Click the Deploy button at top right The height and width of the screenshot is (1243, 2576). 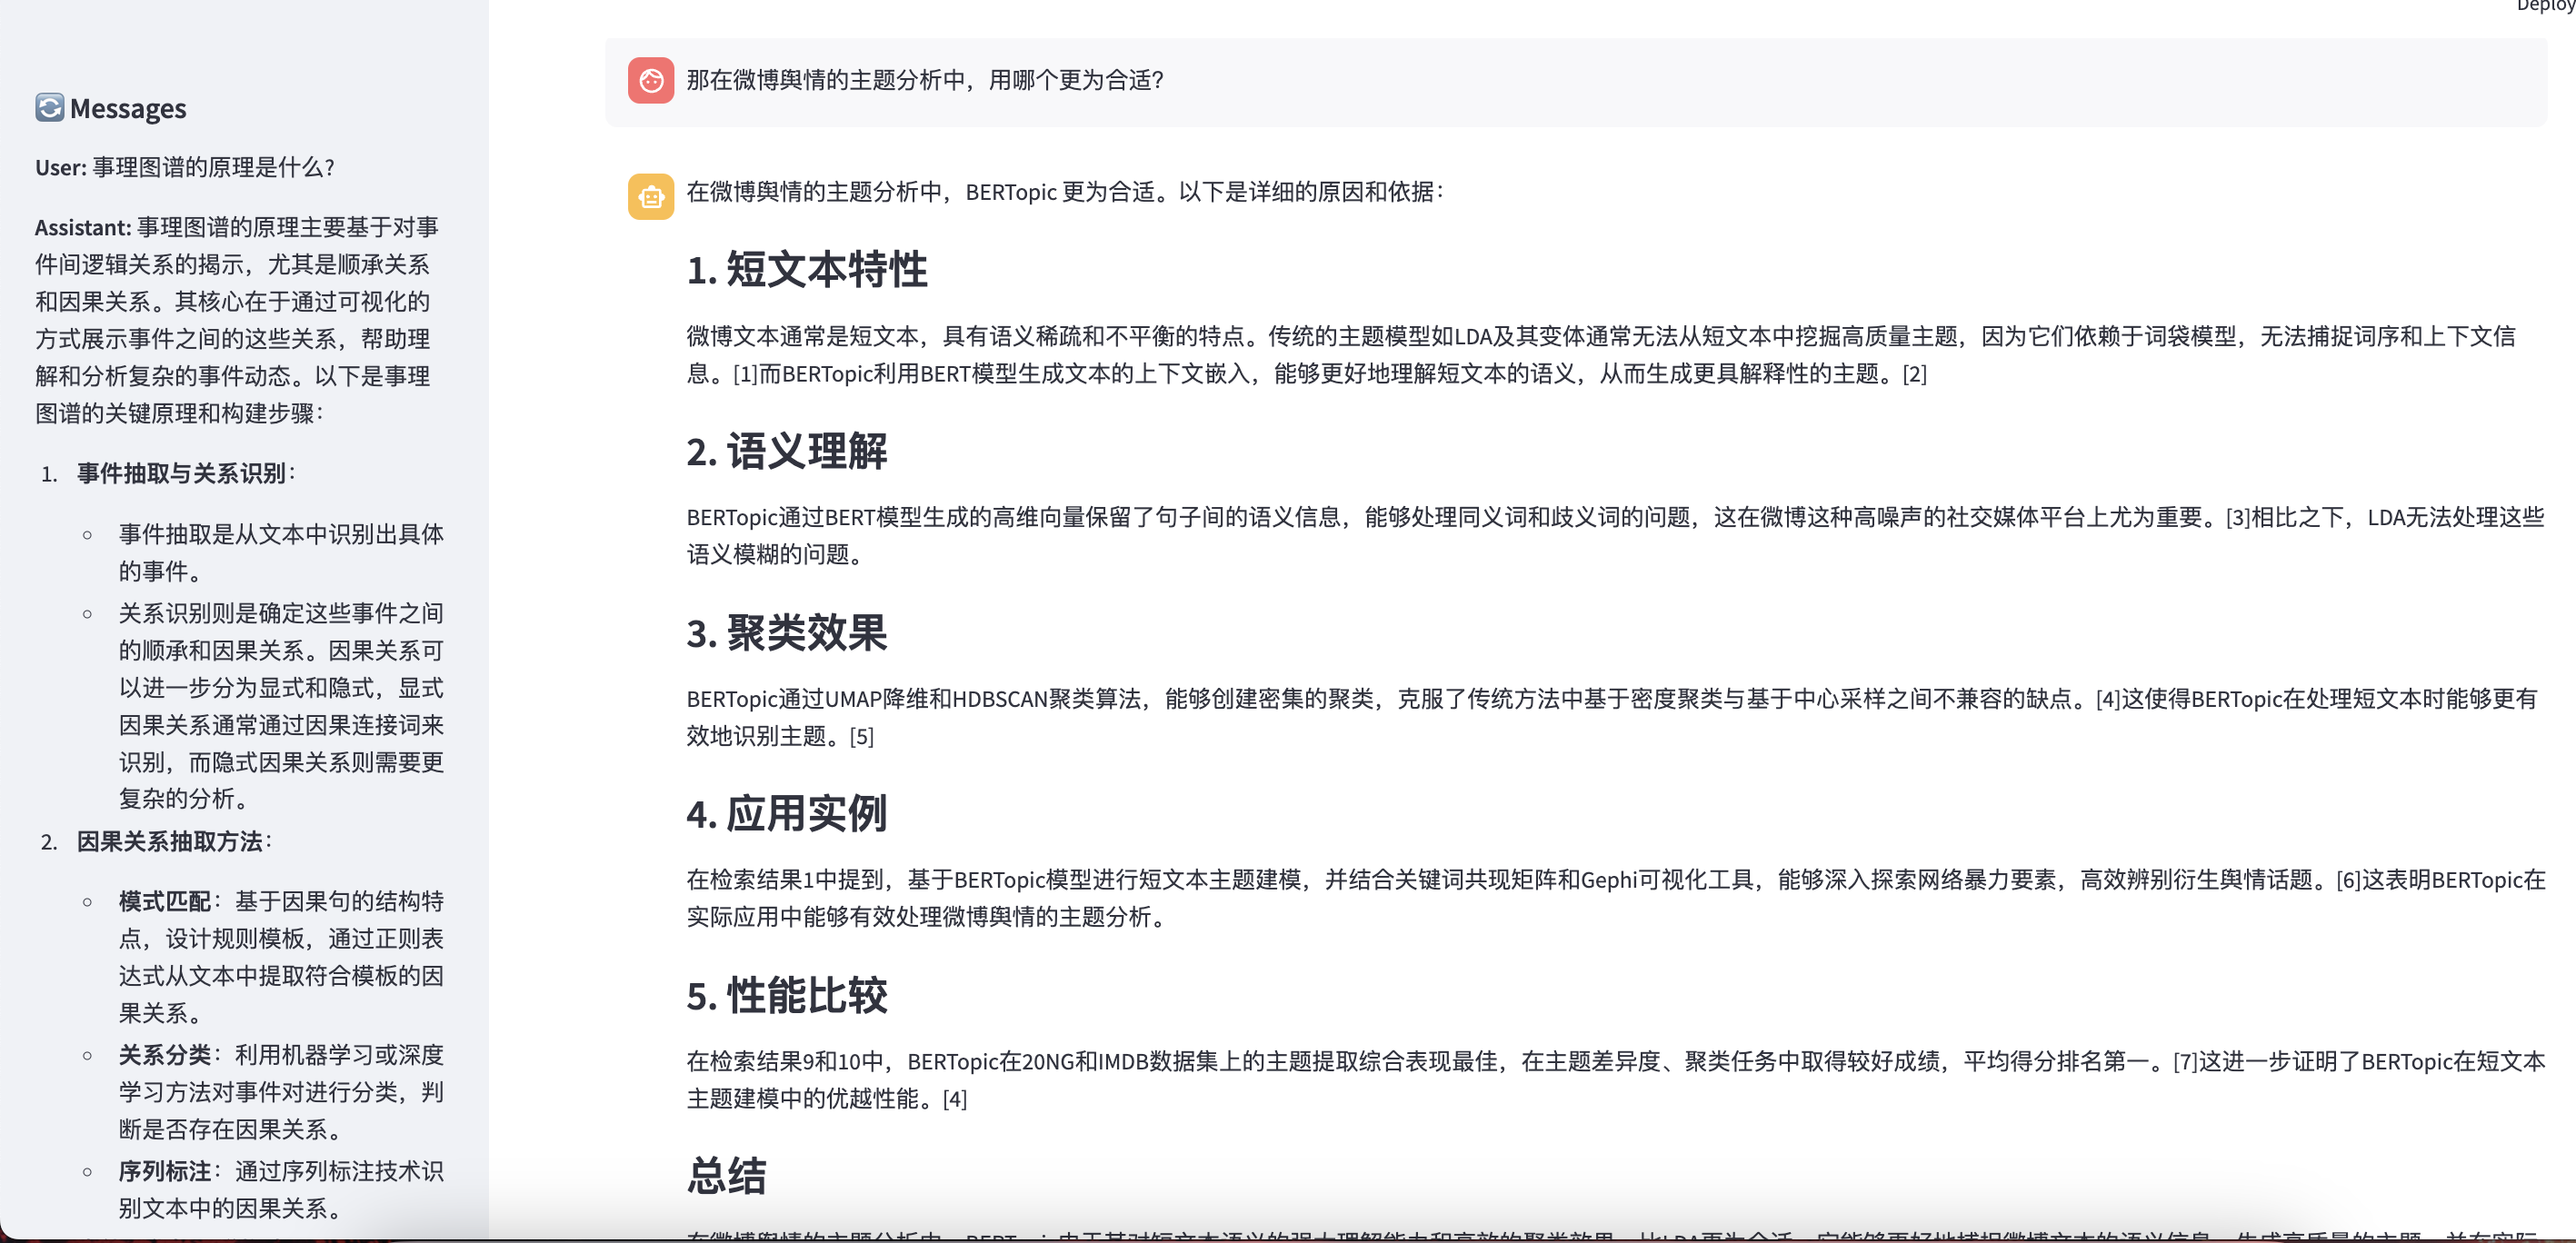(x=2547, y=6)
